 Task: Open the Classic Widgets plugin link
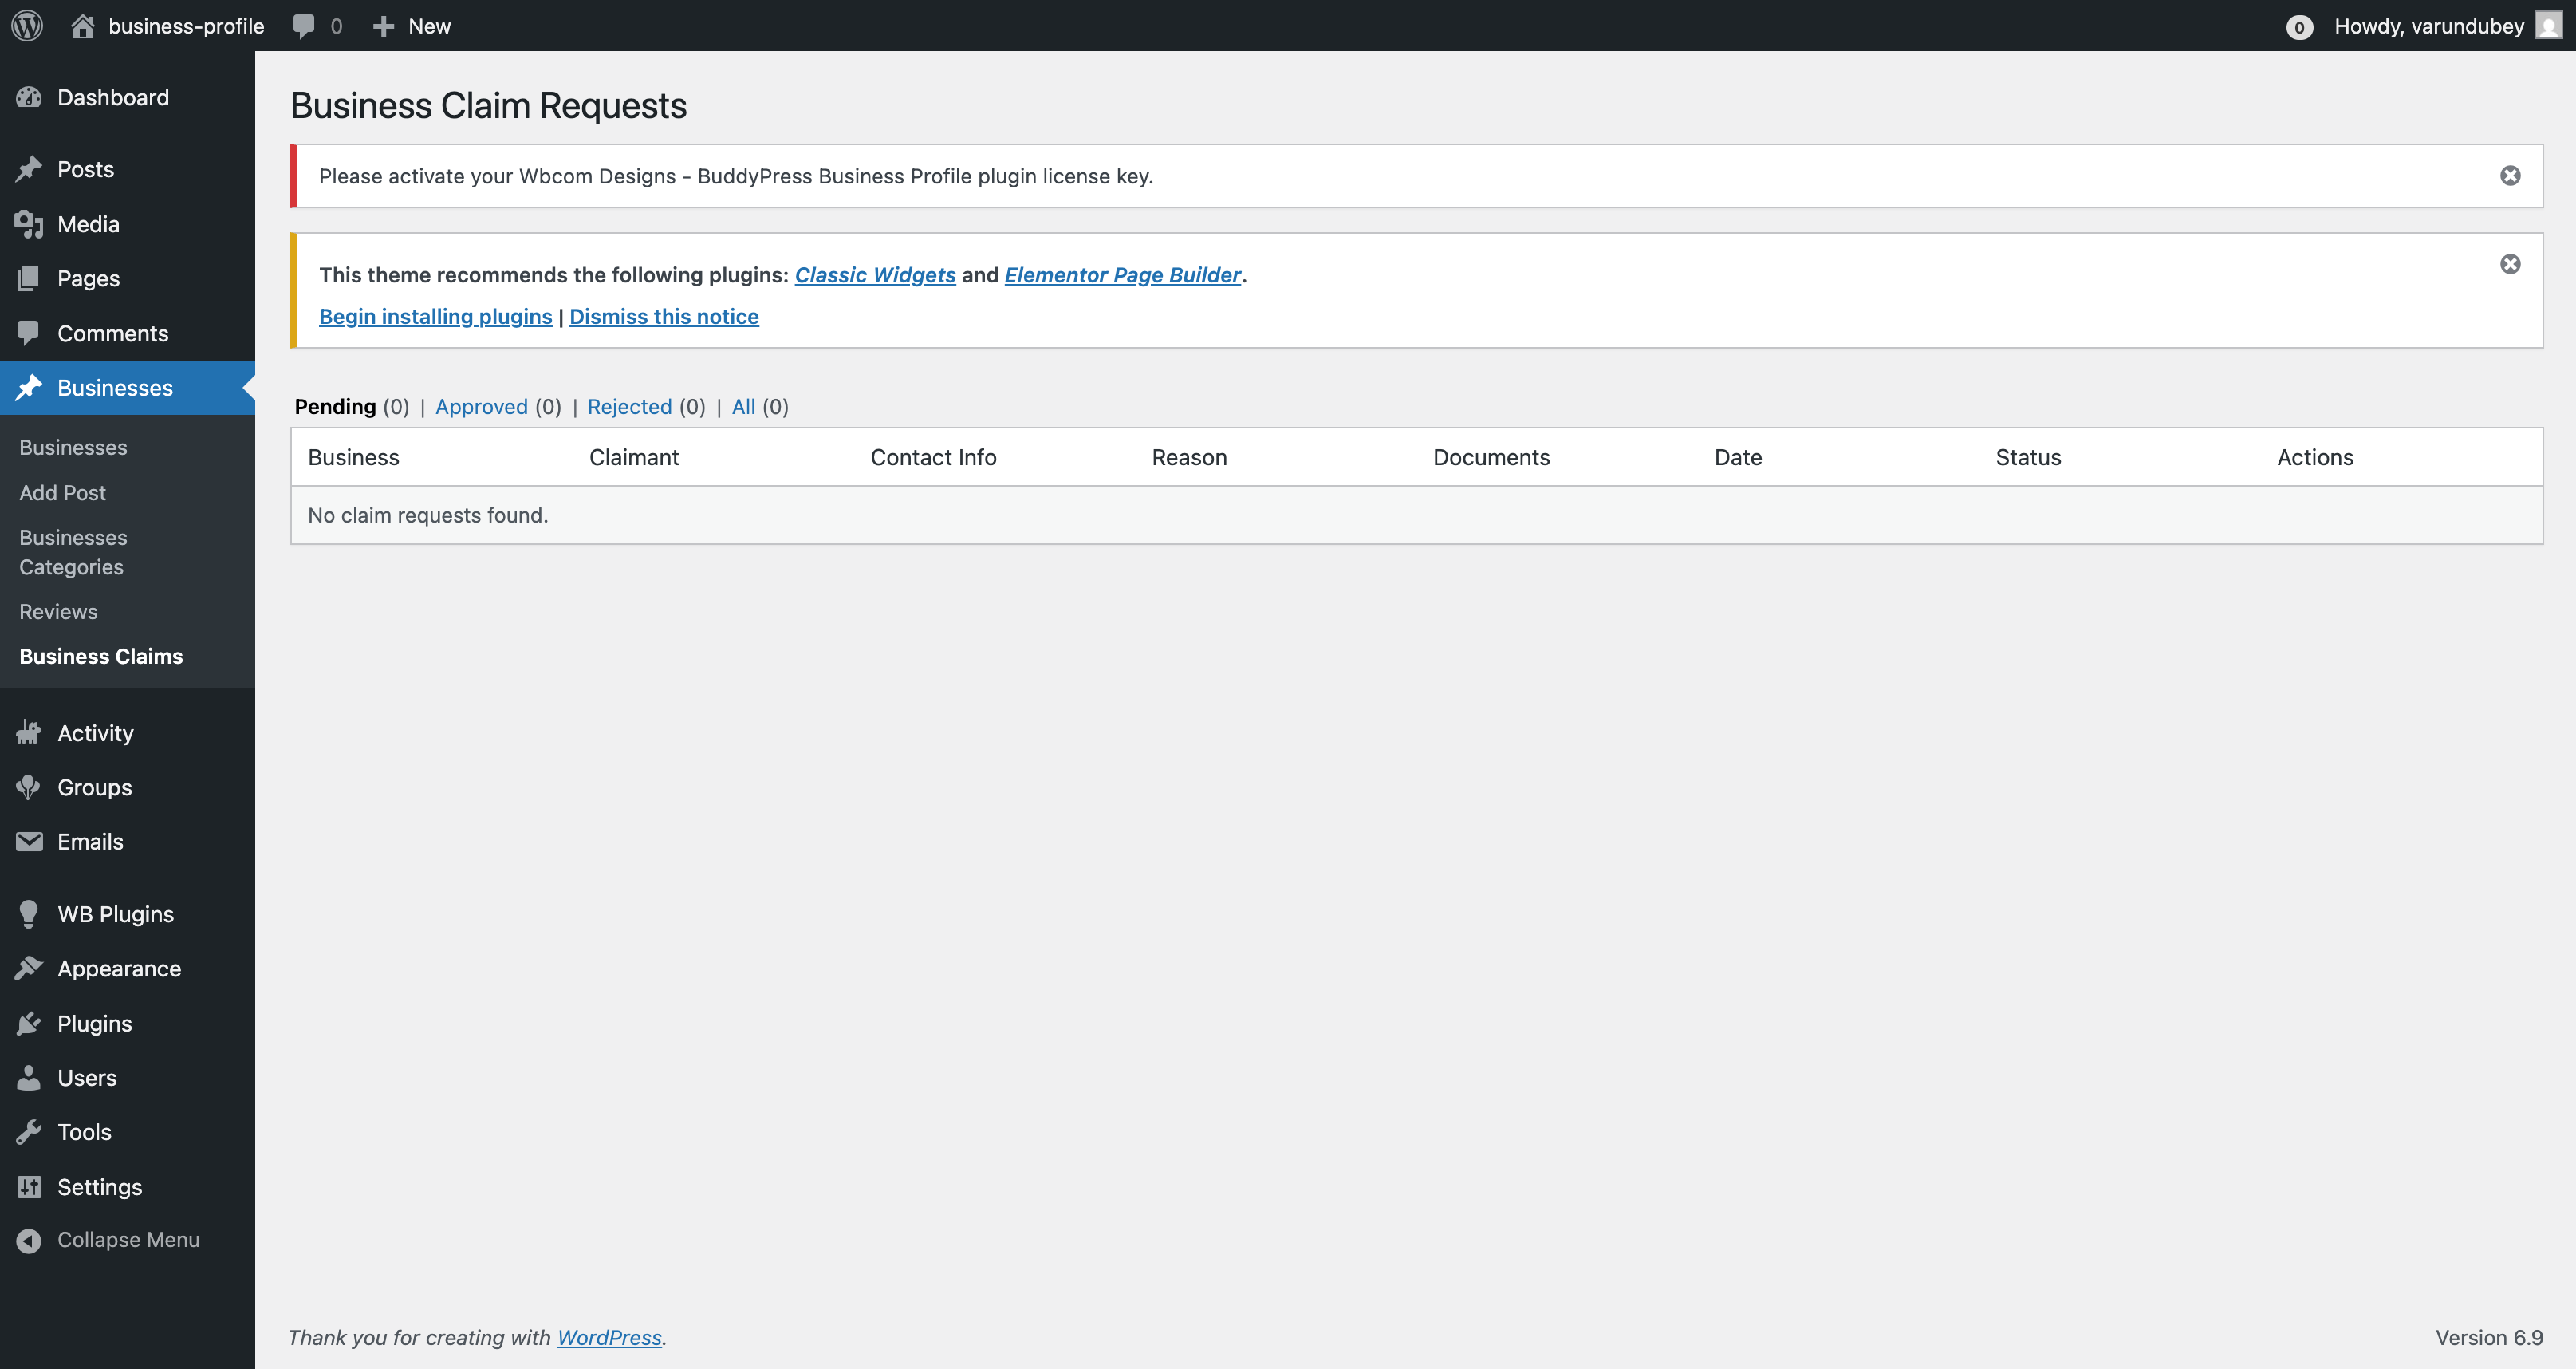pyautogui.click(x=875, y=275)
